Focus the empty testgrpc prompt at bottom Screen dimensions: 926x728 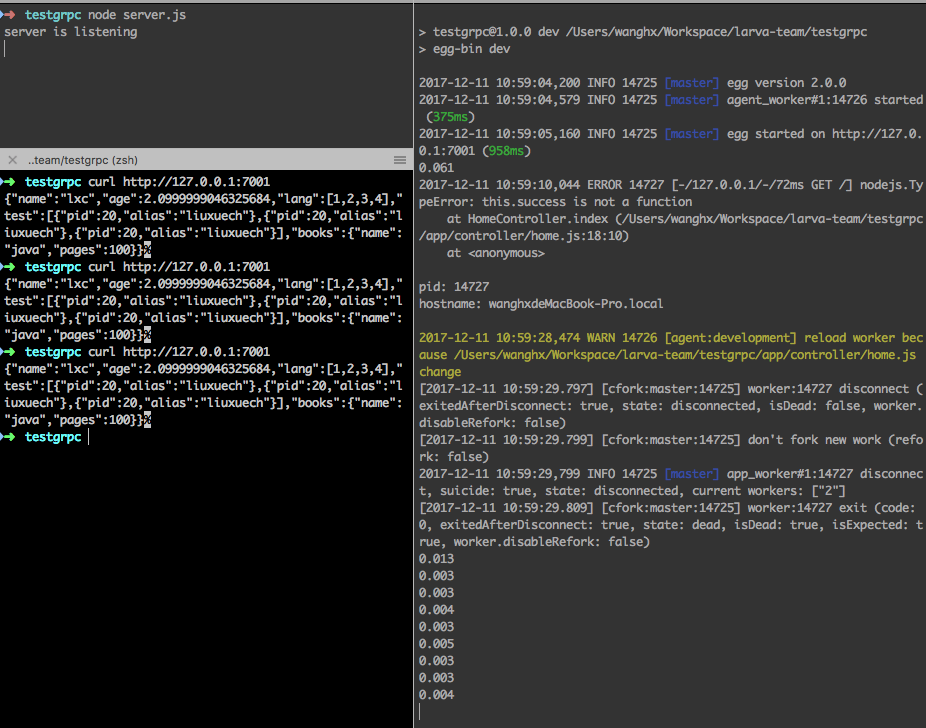[x=89, y=437]
